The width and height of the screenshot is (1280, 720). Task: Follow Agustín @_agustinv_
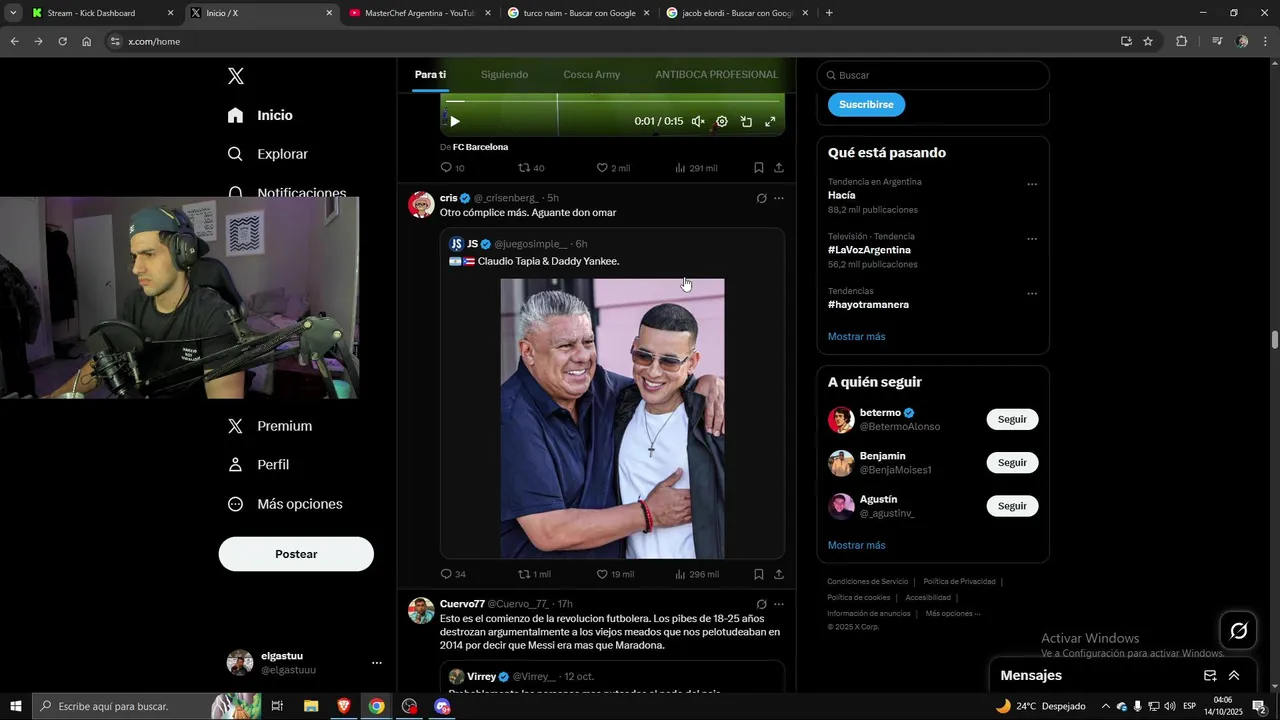point(1012,506)
